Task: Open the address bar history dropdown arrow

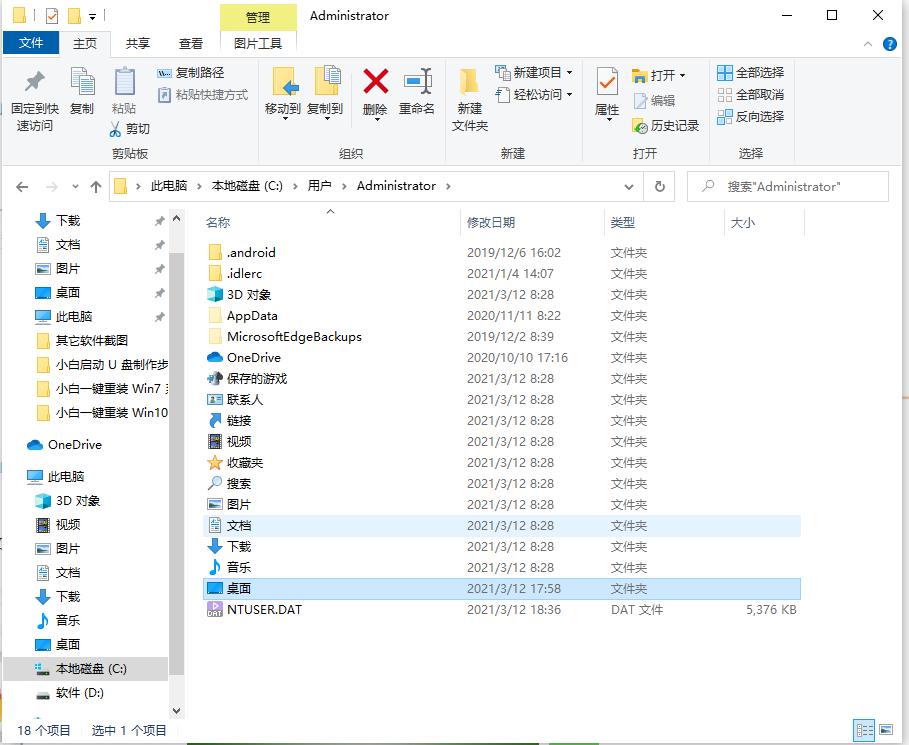Action: coord(631,186)
